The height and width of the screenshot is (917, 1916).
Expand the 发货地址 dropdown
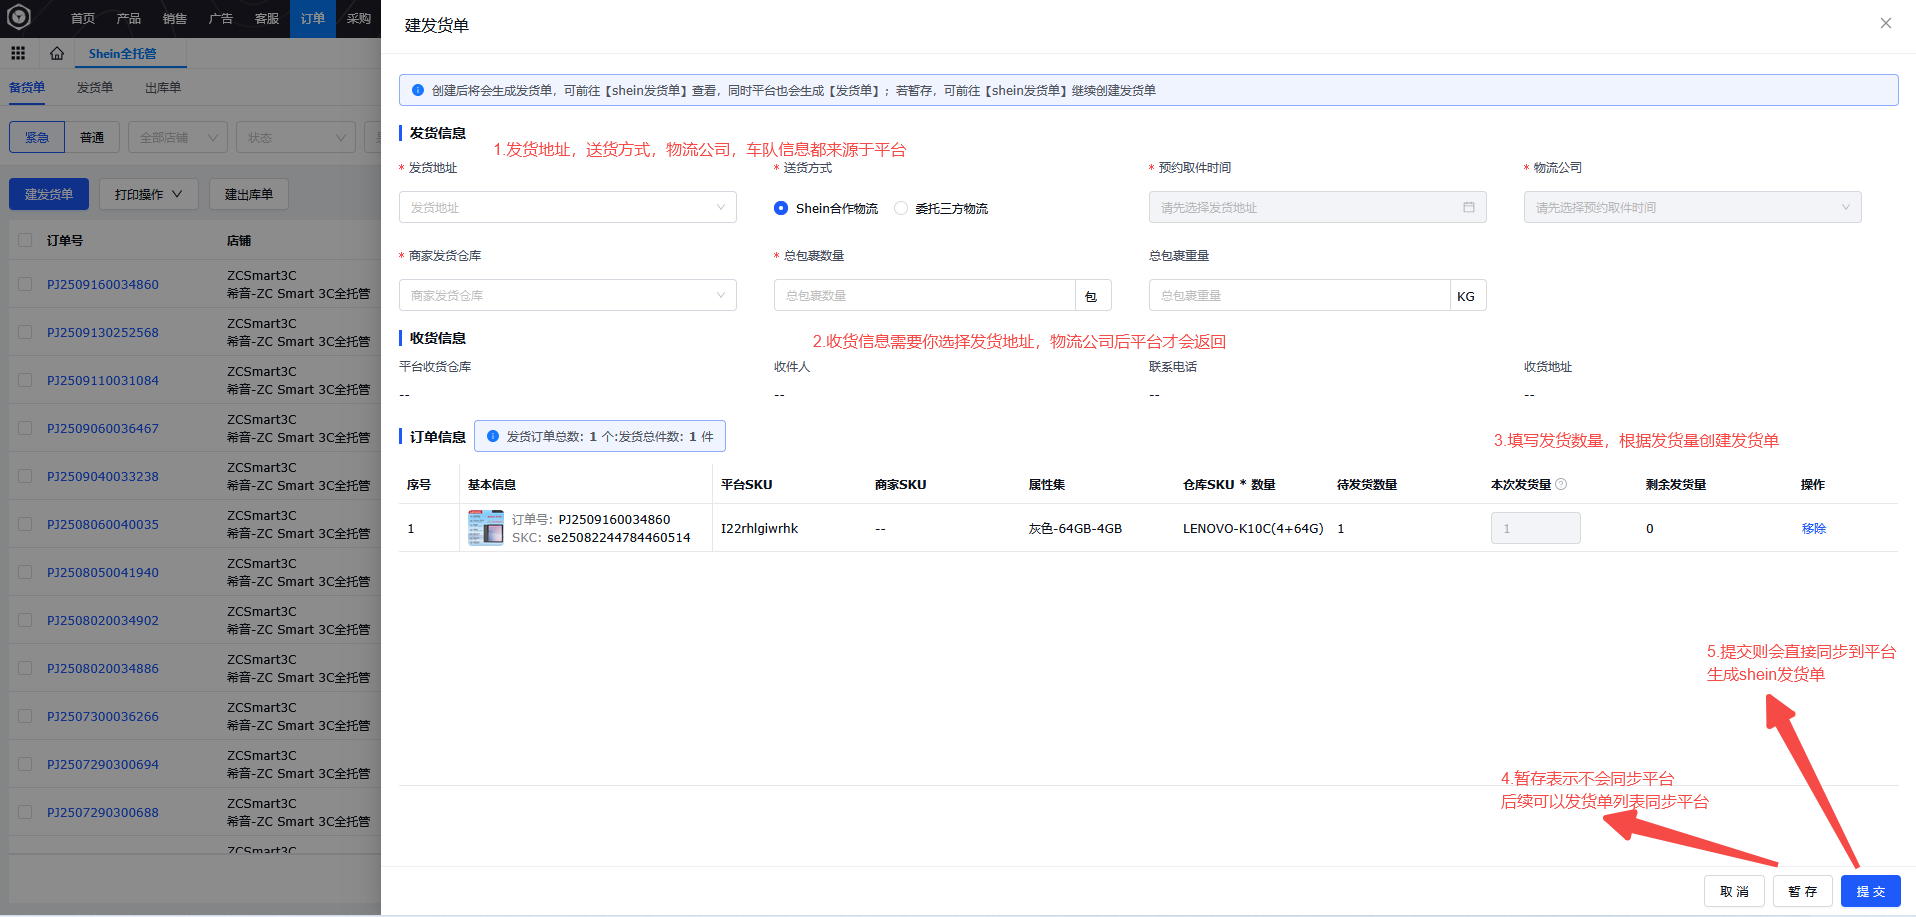567,207
